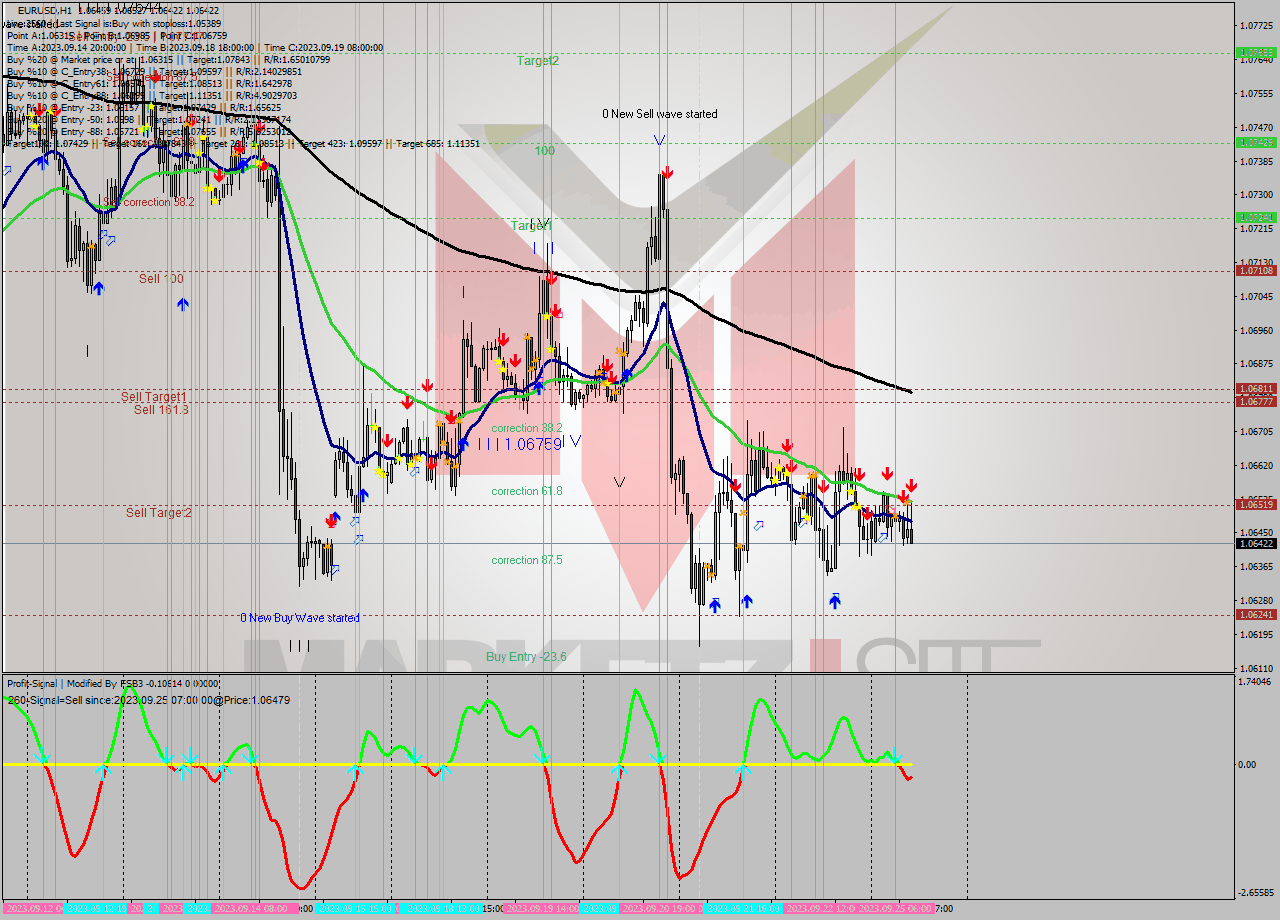Click the blue buy arrow below the lowest candles
1280x920 pixels.
716,604
